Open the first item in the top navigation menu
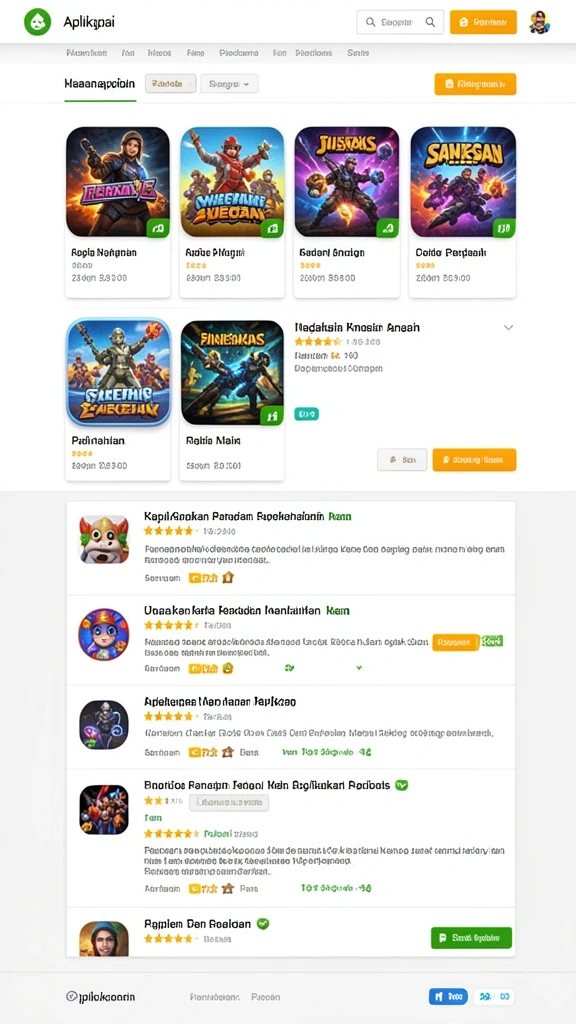 coord(87,53)
